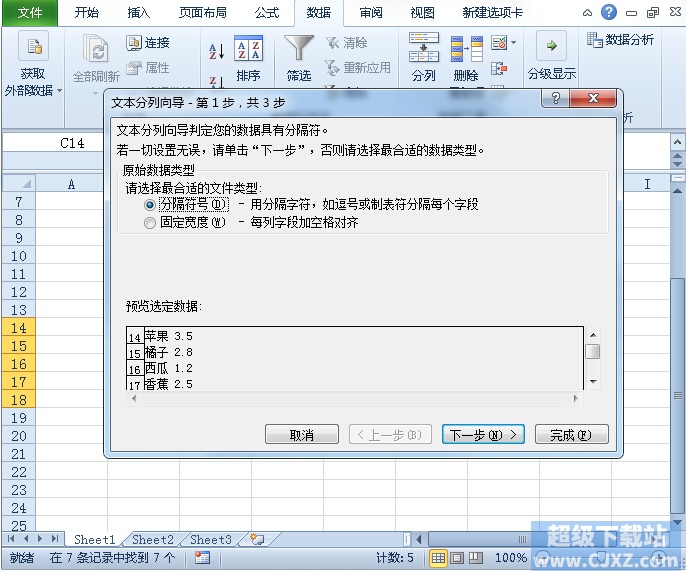Viewport: 686px width, 571px height.
Task: Click the 100% zoom level
Action: [511, 557]
